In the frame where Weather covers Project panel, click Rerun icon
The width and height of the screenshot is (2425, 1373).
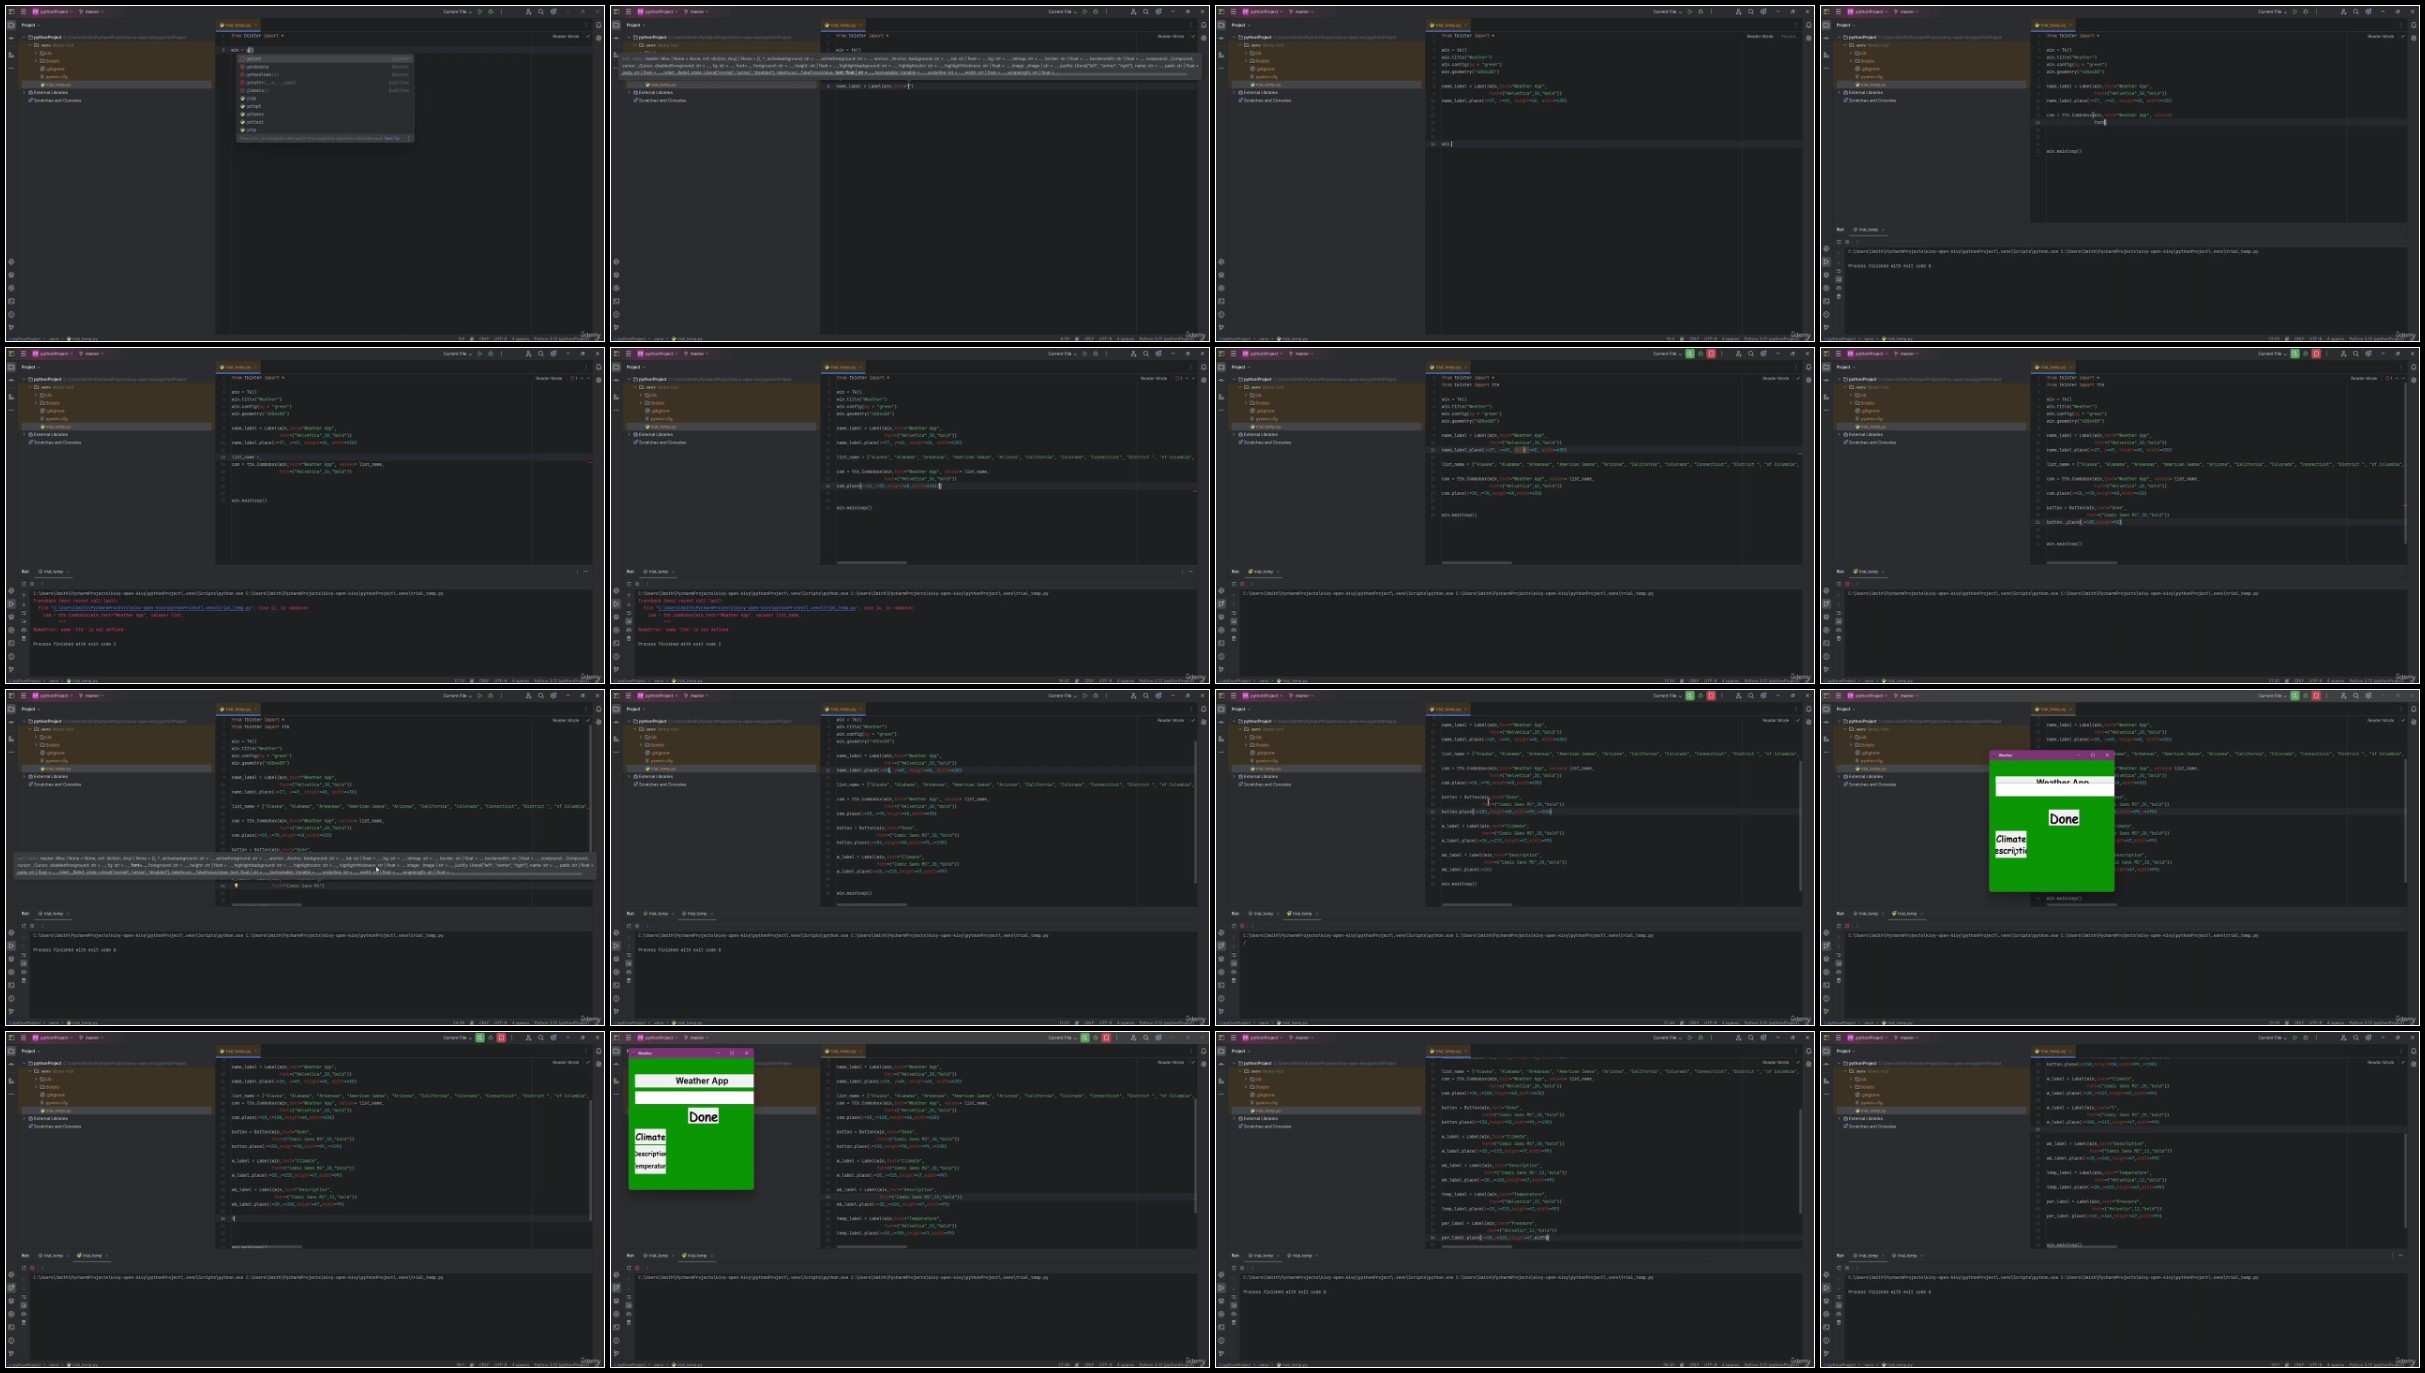point(629,1268)
